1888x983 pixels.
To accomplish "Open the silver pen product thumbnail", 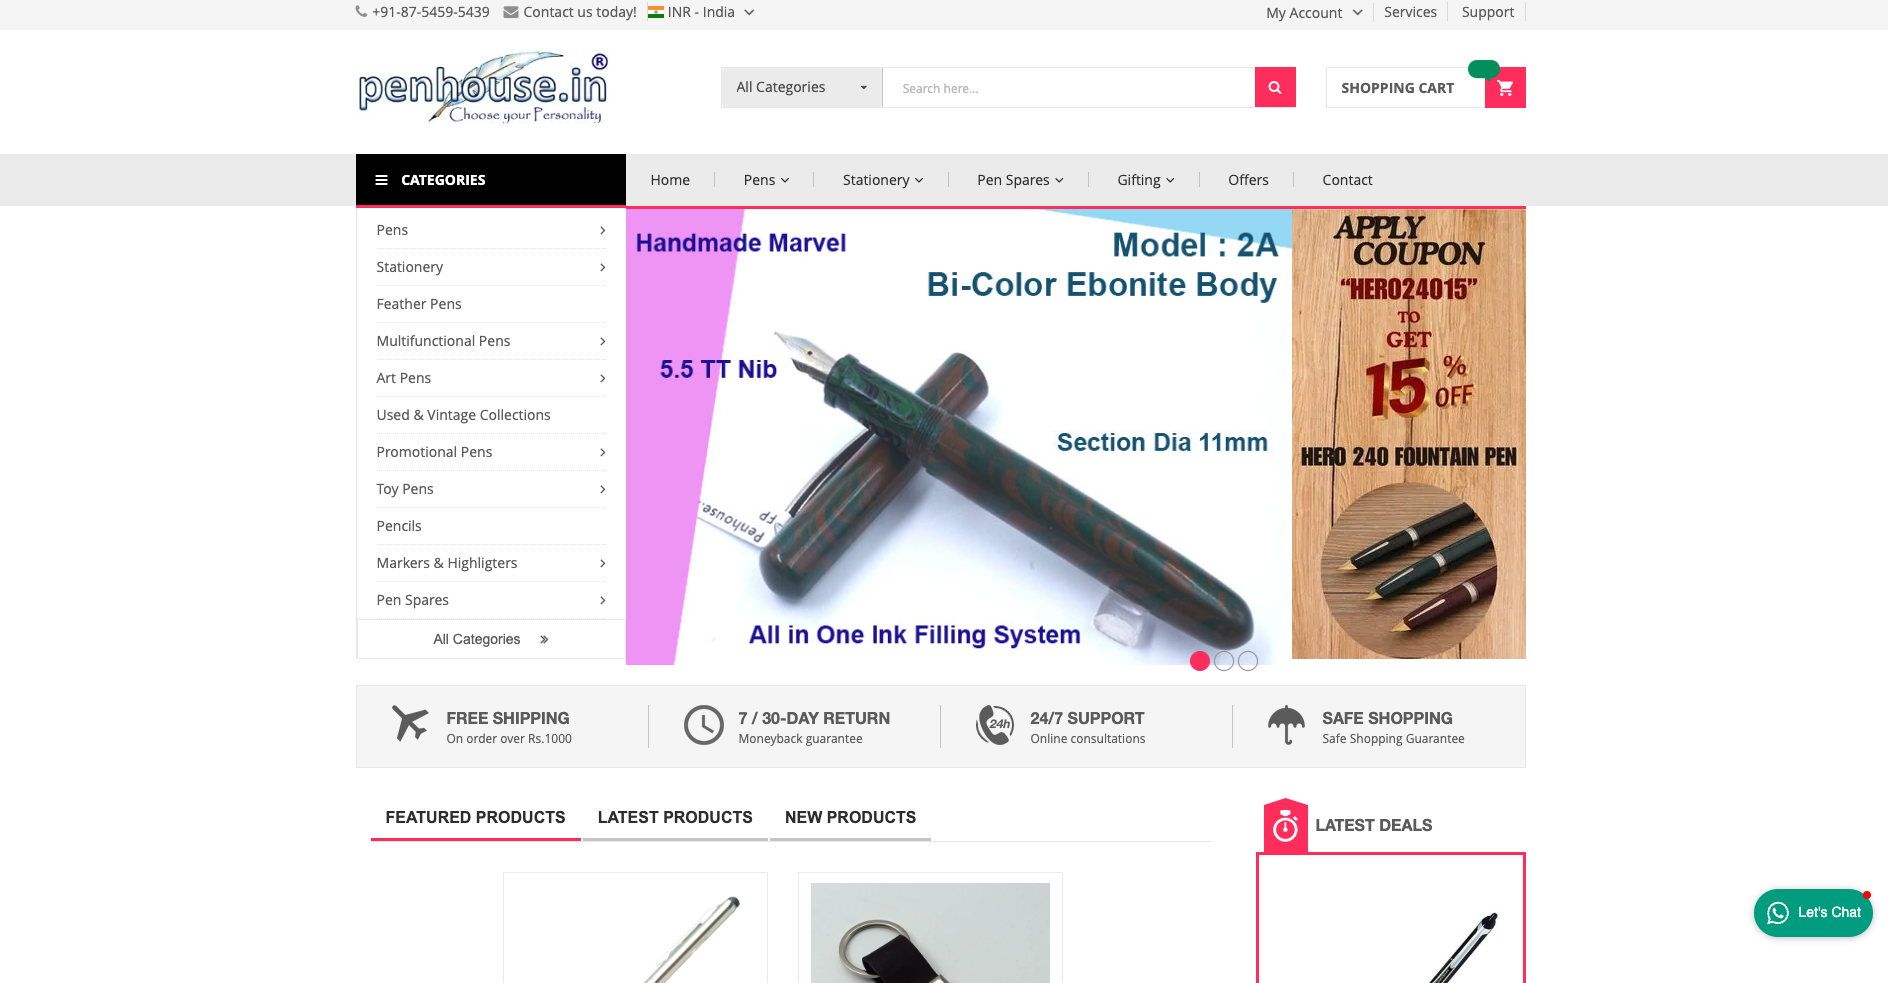I will pos(635,933).
